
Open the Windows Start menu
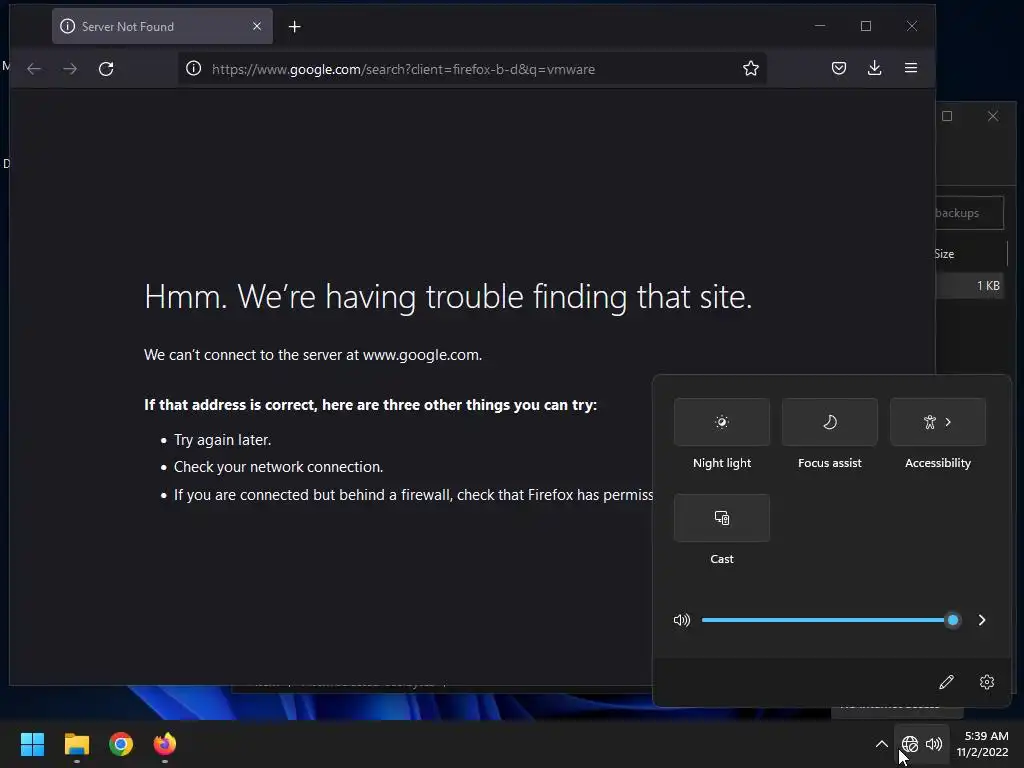32,744
